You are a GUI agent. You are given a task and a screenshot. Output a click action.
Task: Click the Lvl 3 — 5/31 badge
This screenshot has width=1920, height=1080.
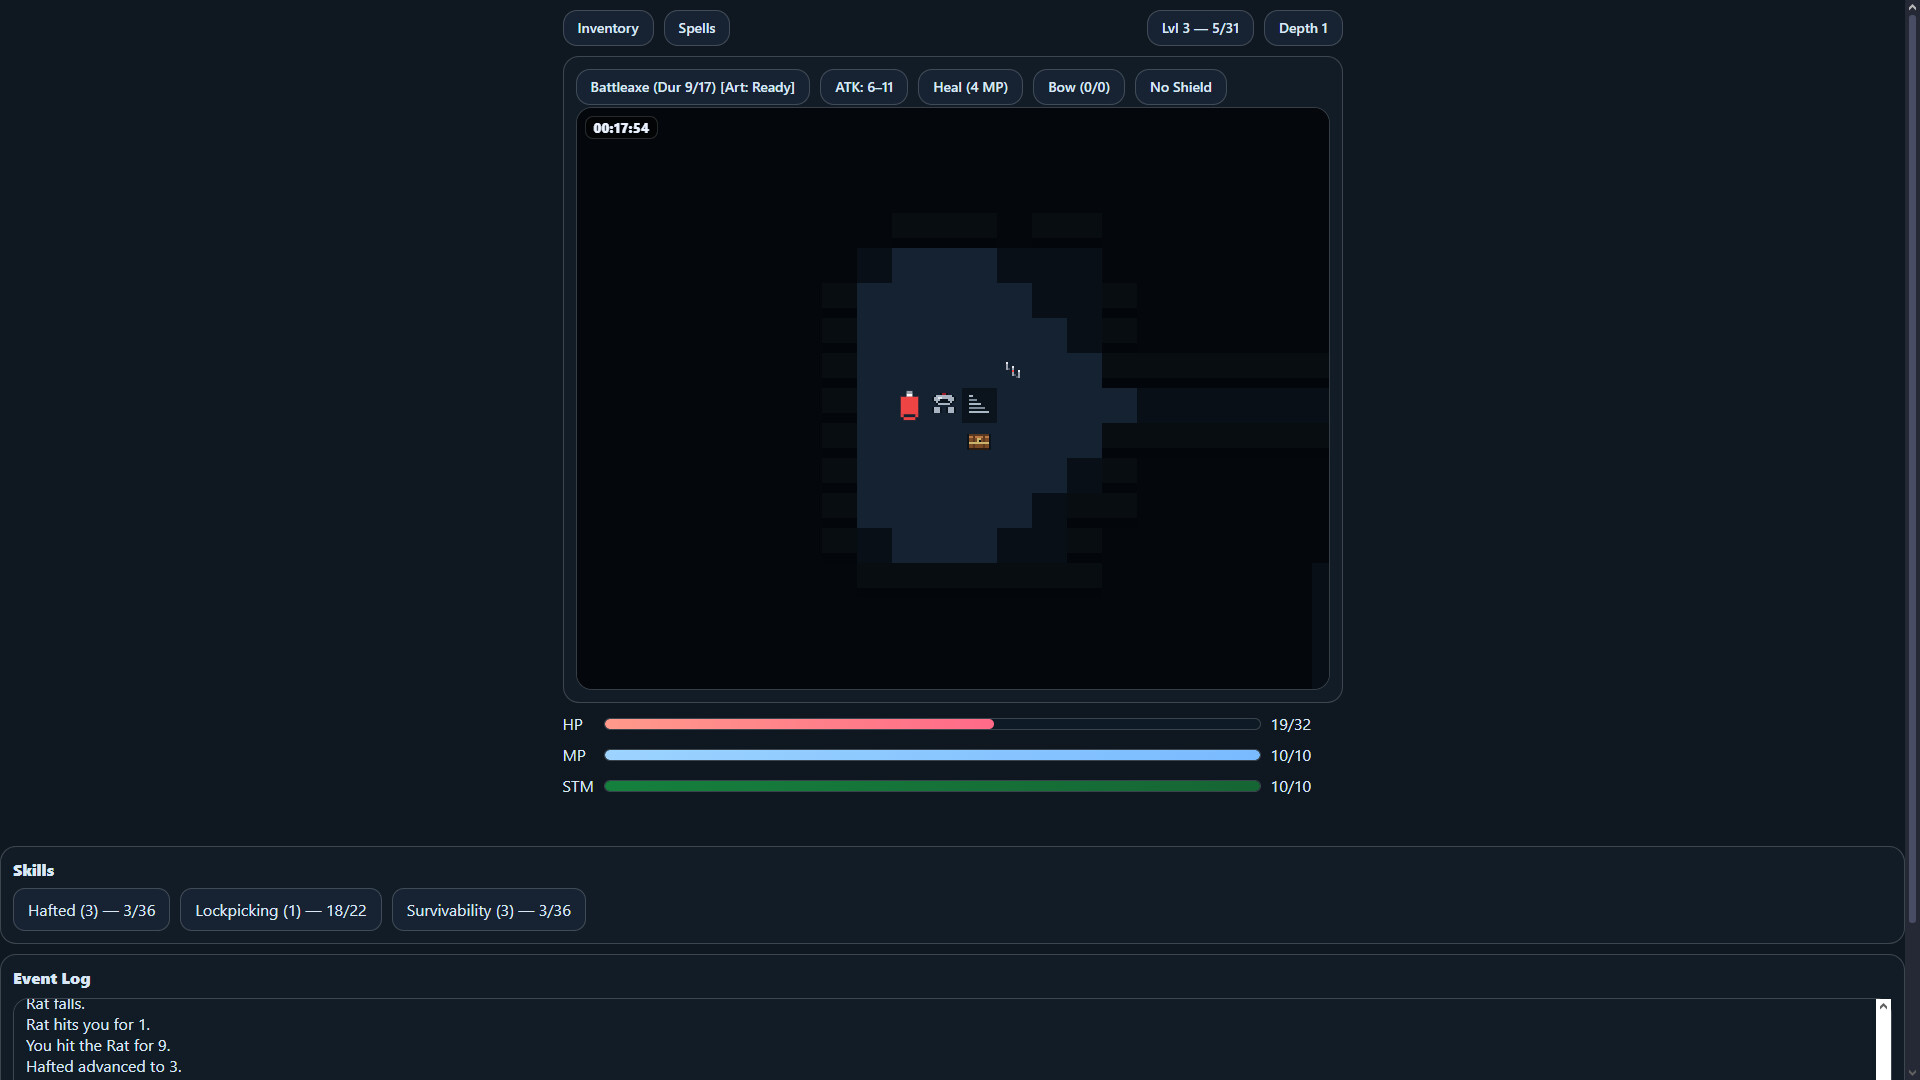coord(1199,27)
